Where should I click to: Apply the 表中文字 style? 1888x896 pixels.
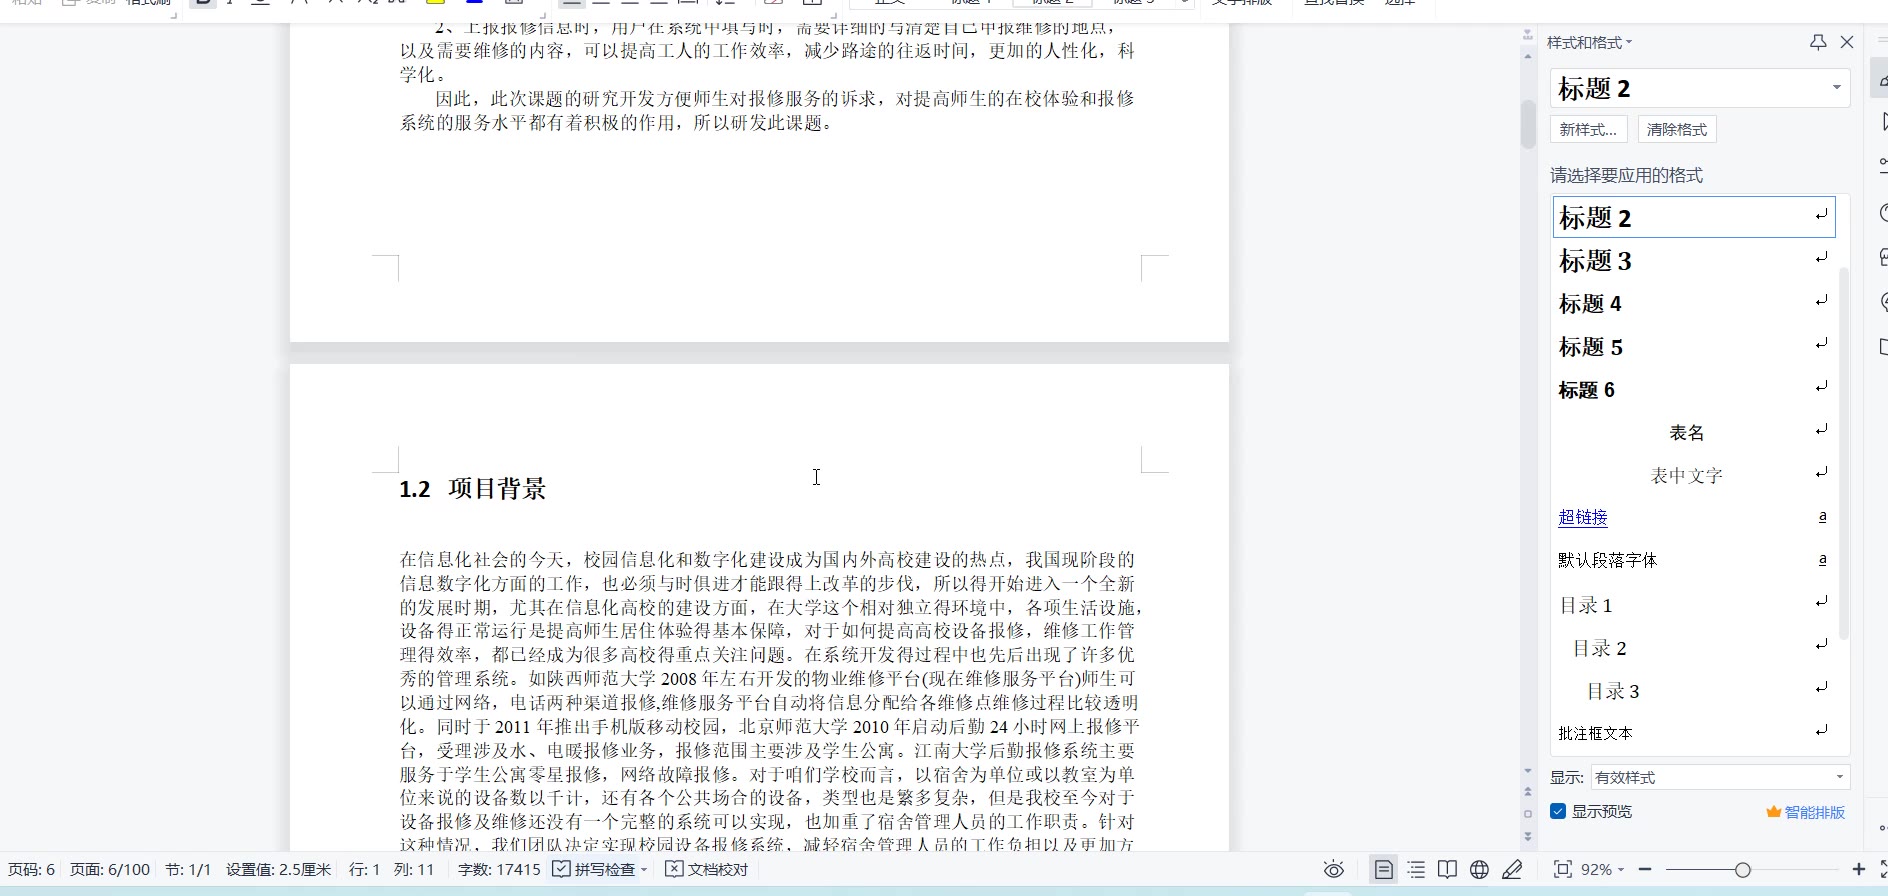pos(1693,475)
